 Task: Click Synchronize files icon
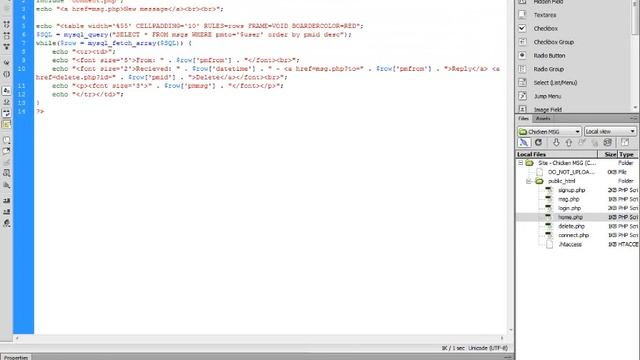(x=608, y=142)
